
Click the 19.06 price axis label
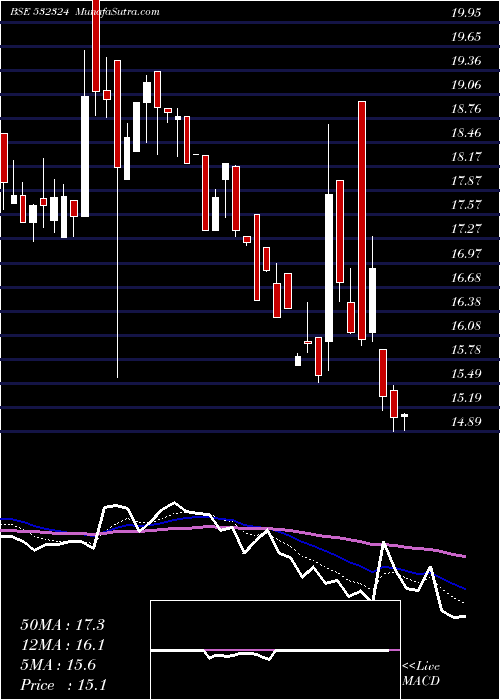[466, 85]
